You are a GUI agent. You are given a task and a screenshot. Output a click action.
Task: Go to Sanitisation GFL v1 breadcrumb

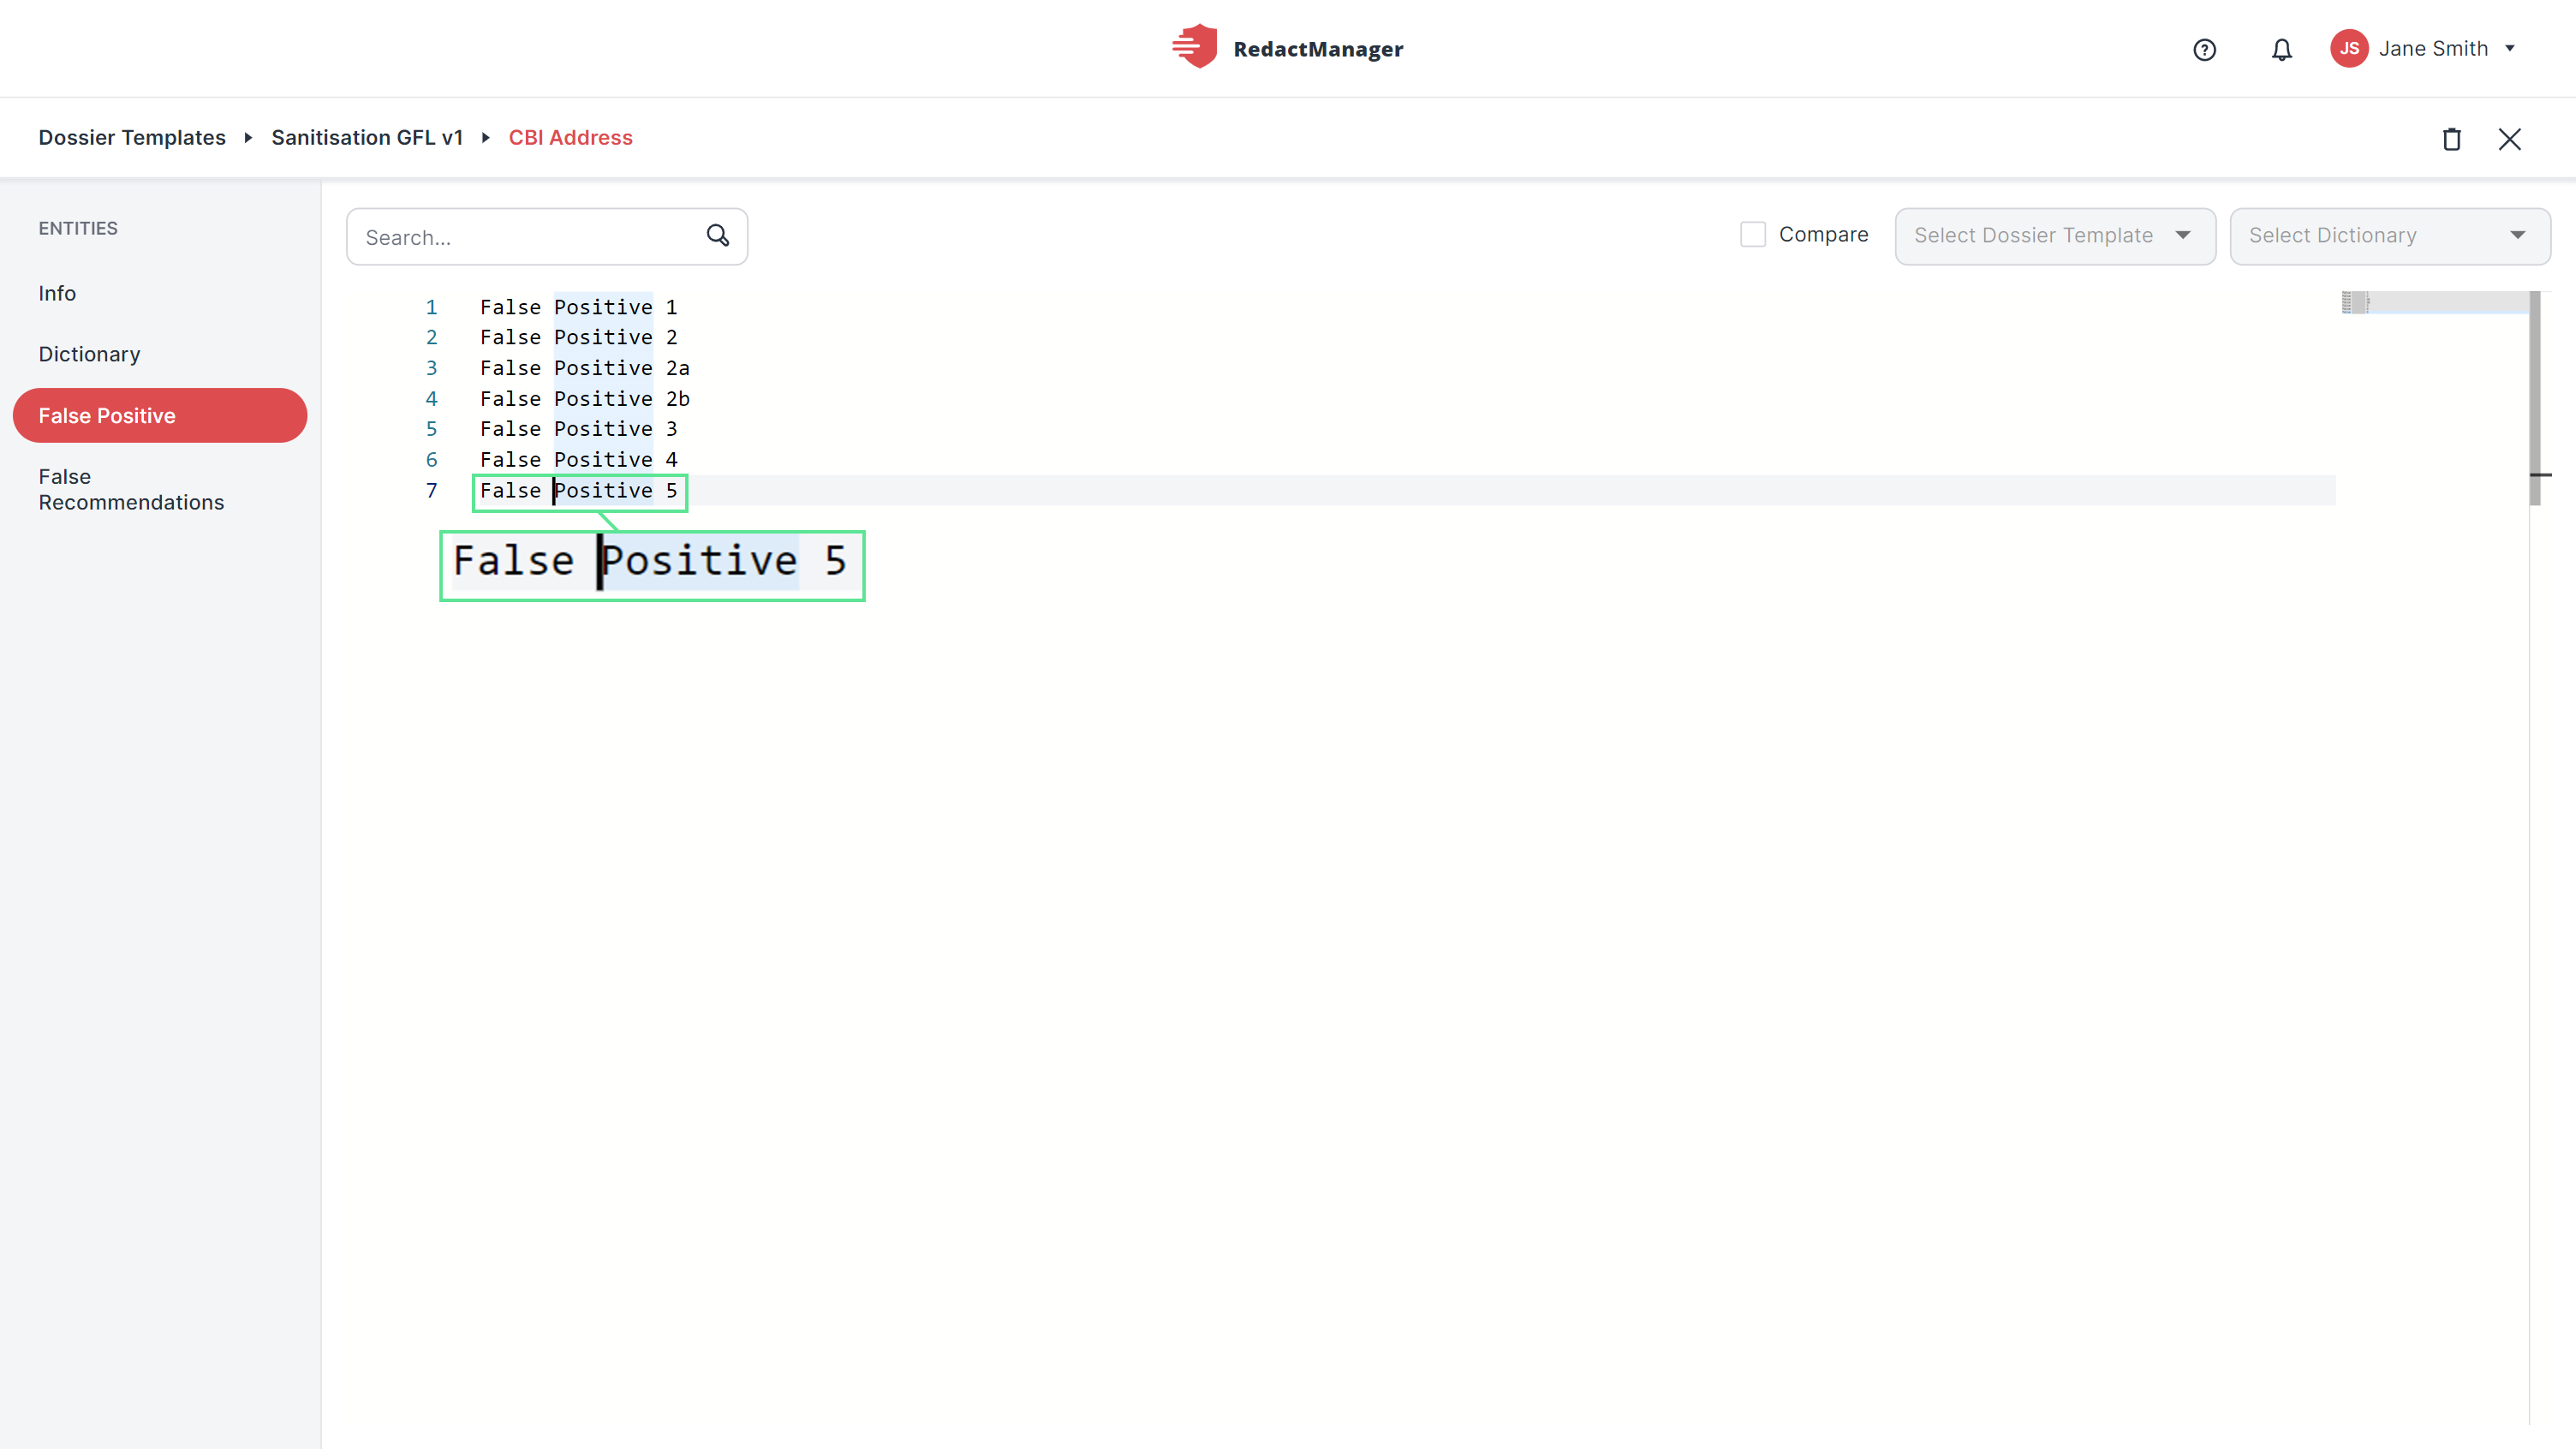tap(367, 137)
